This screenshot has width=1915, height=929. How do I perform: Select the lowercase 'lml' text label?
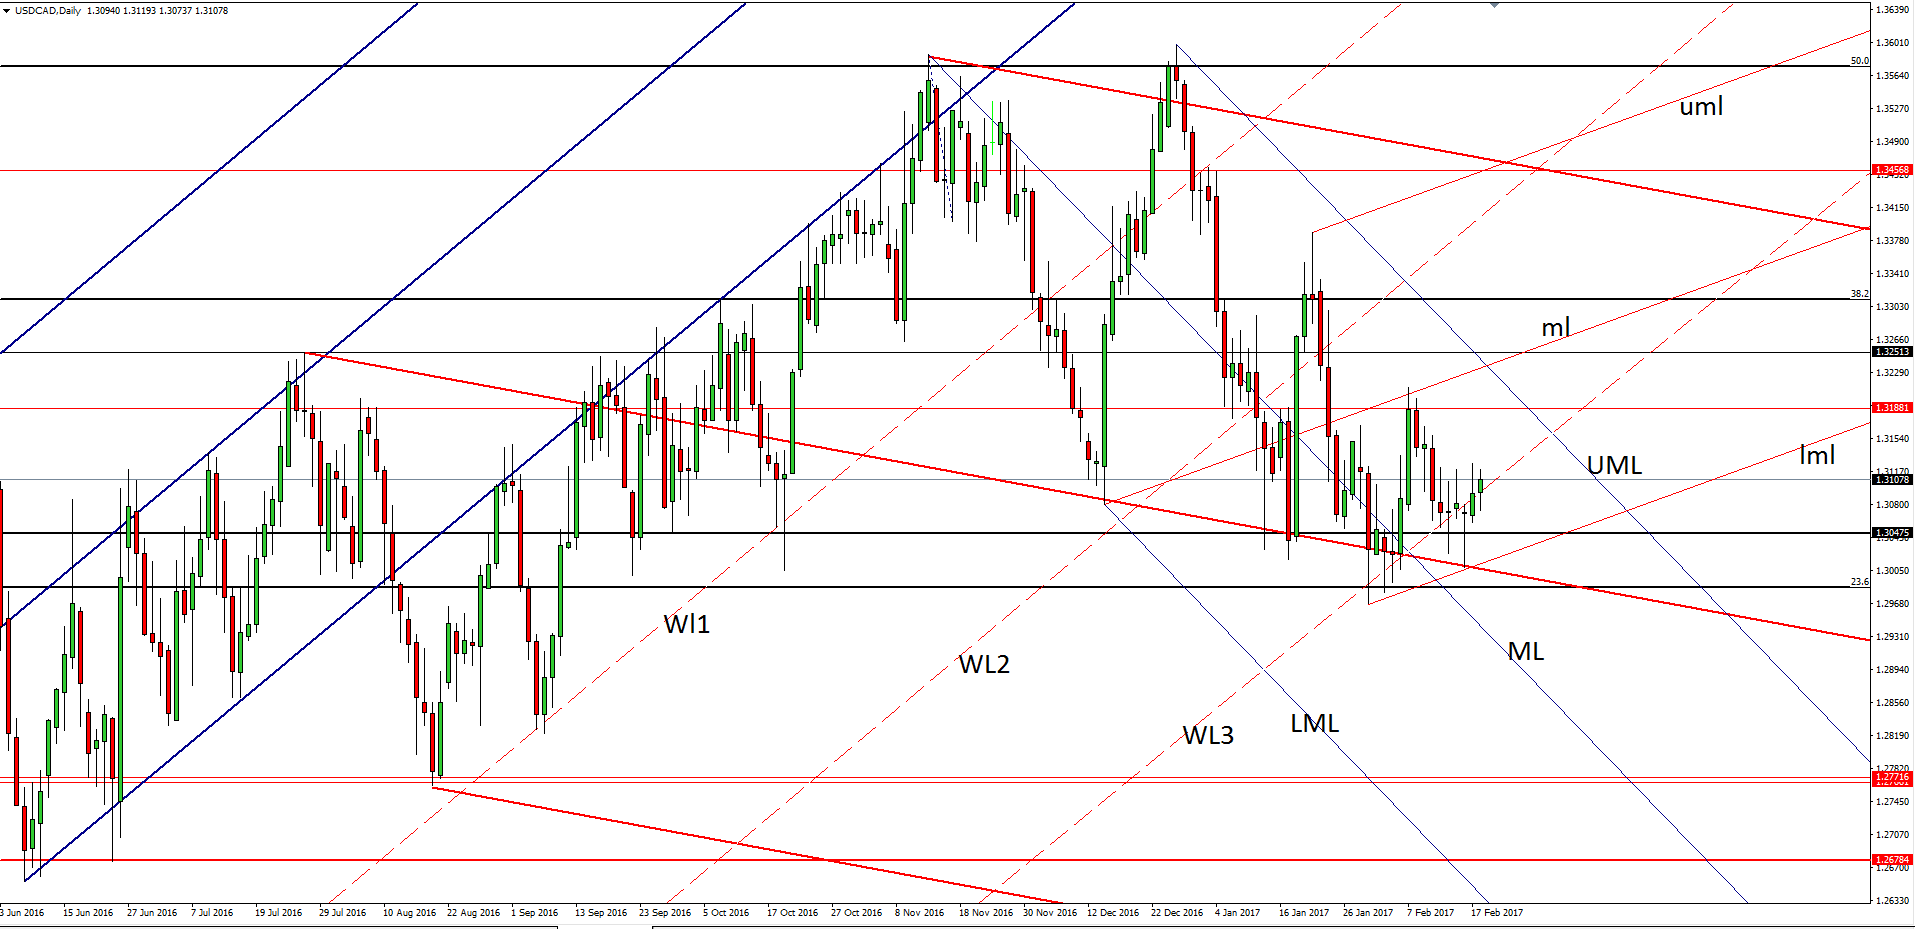click(1817, 455)
